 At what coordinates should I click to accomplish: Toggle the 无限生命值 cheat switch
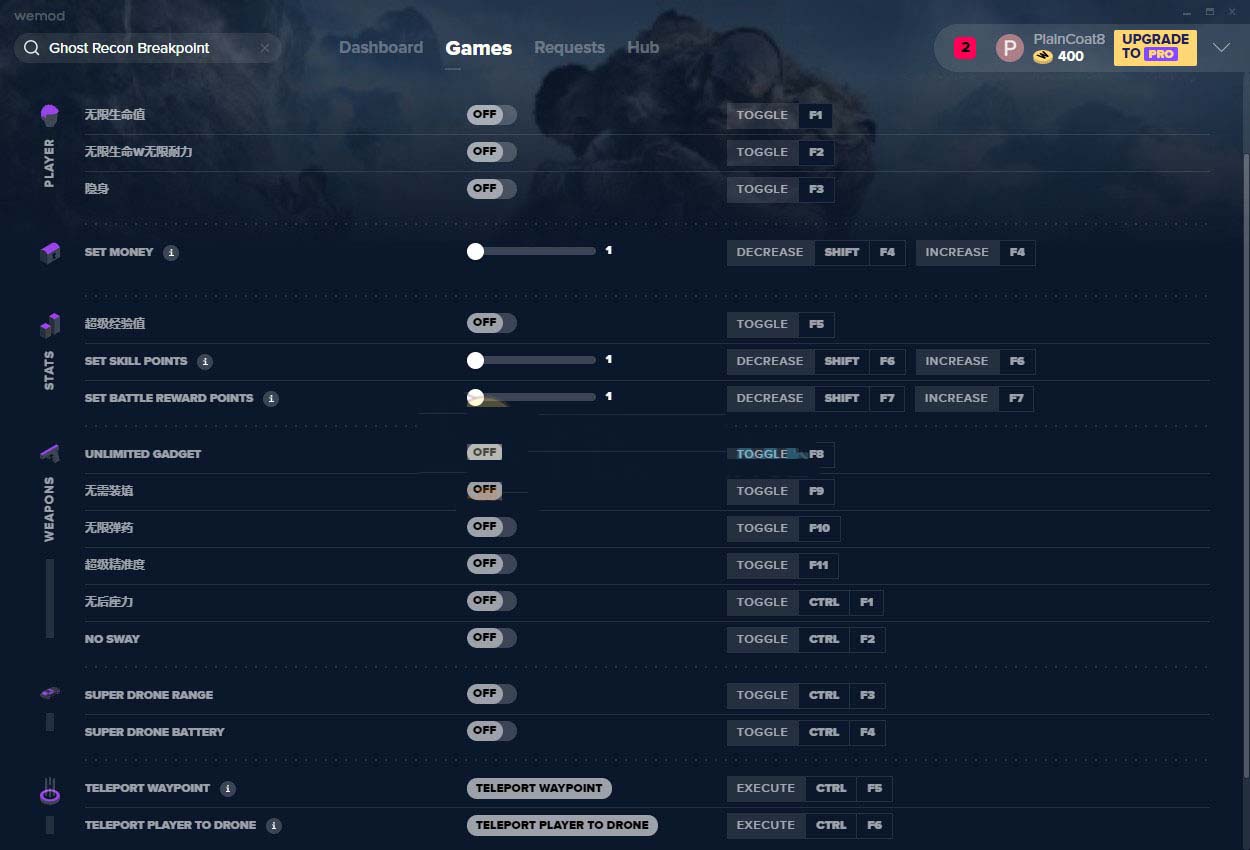pyautogui.click(x=491, y=115)
